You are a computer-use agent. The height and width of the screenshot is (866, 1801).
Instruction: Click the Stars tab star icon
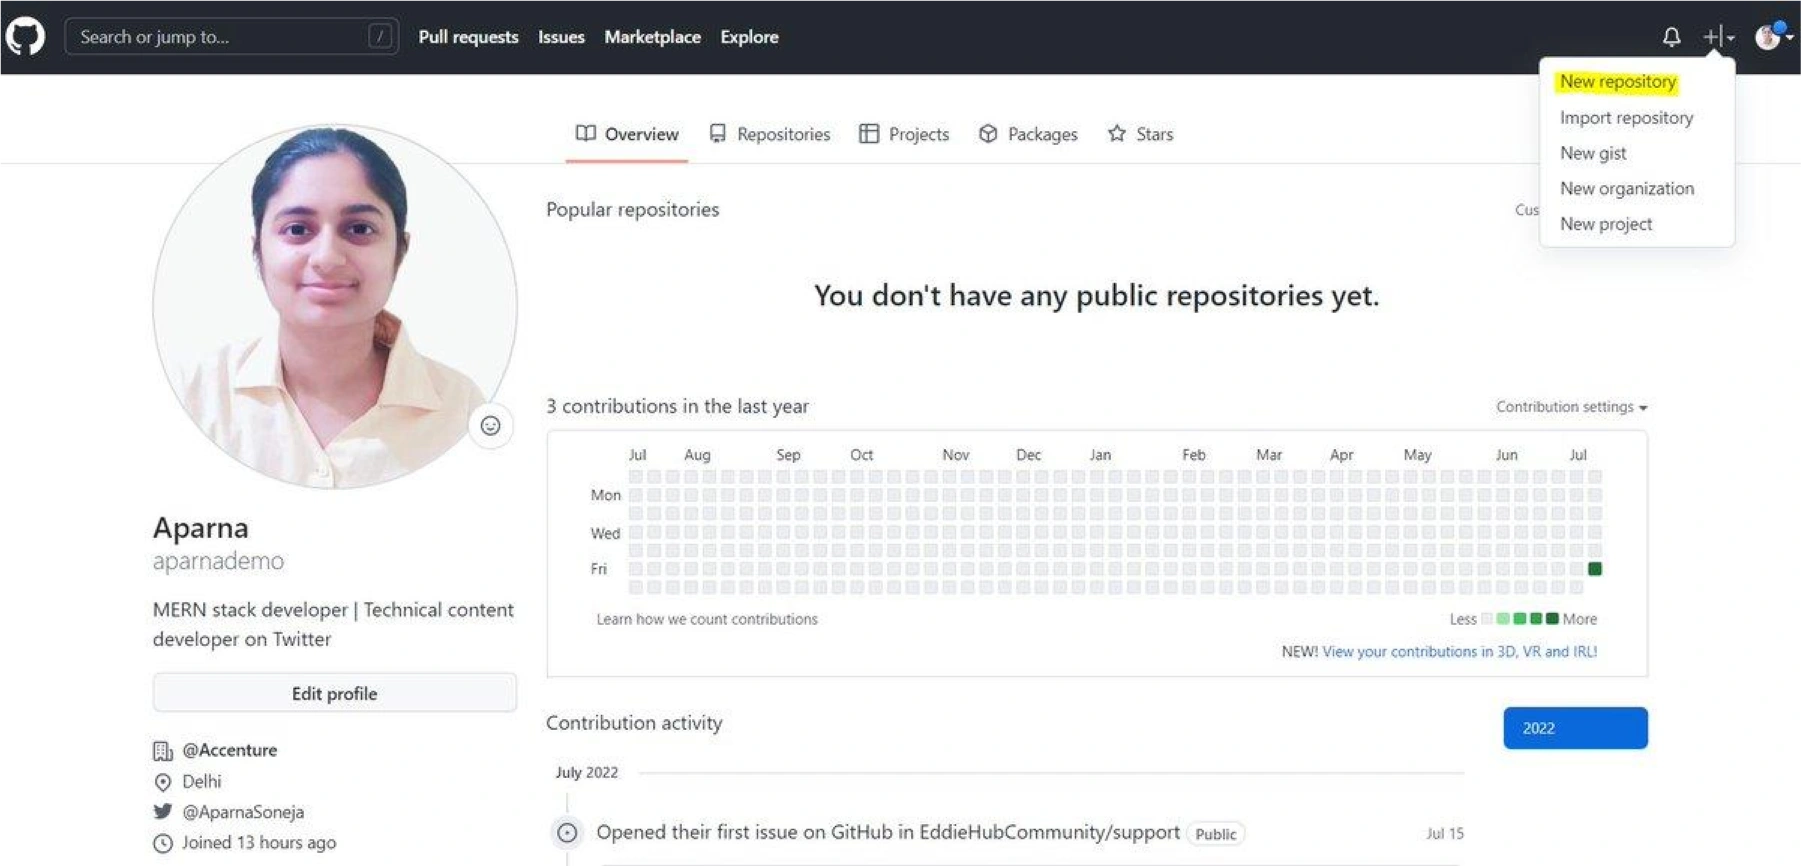point(1117,134)
